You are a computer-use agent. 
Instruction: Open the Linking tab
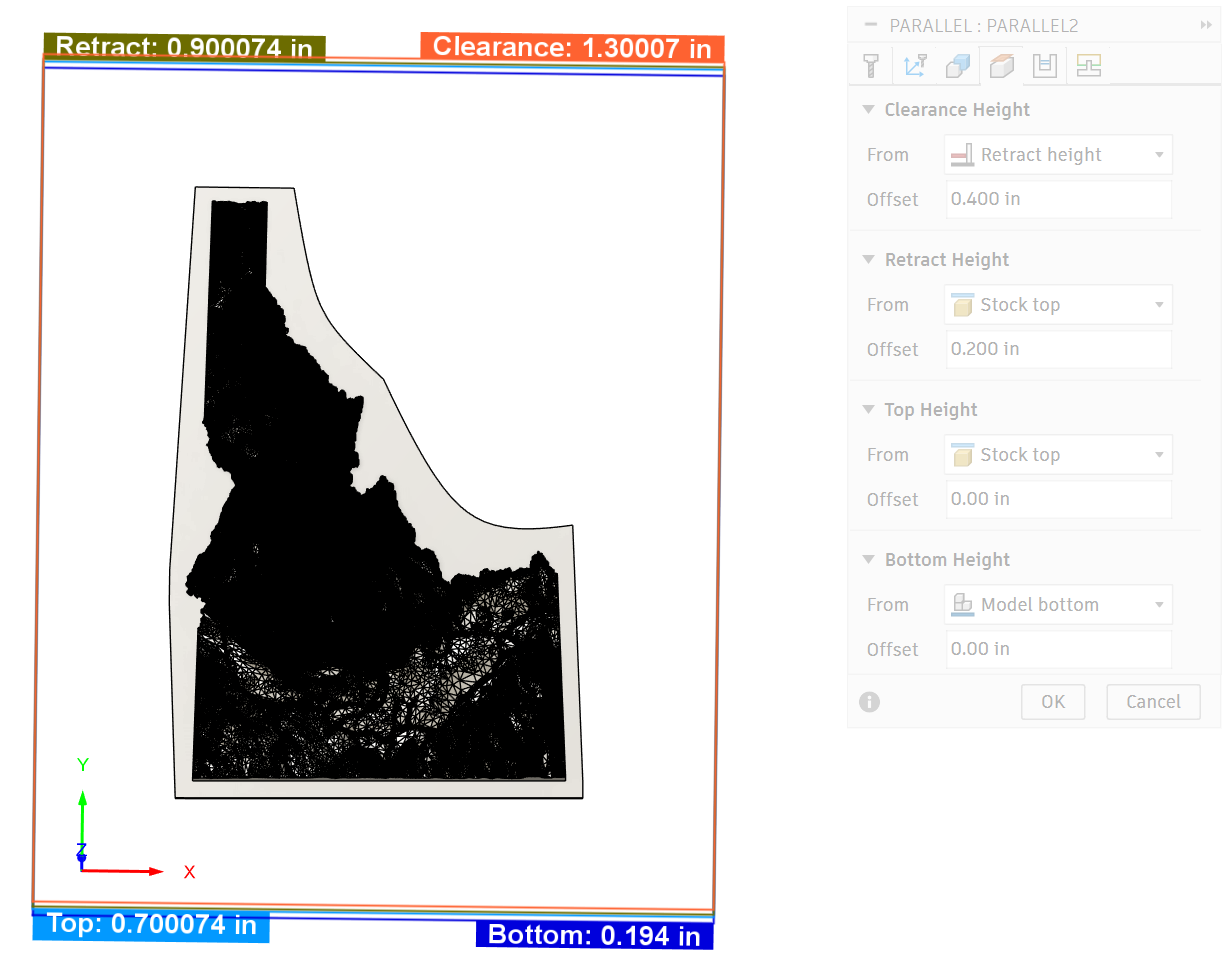[1088, 67]
